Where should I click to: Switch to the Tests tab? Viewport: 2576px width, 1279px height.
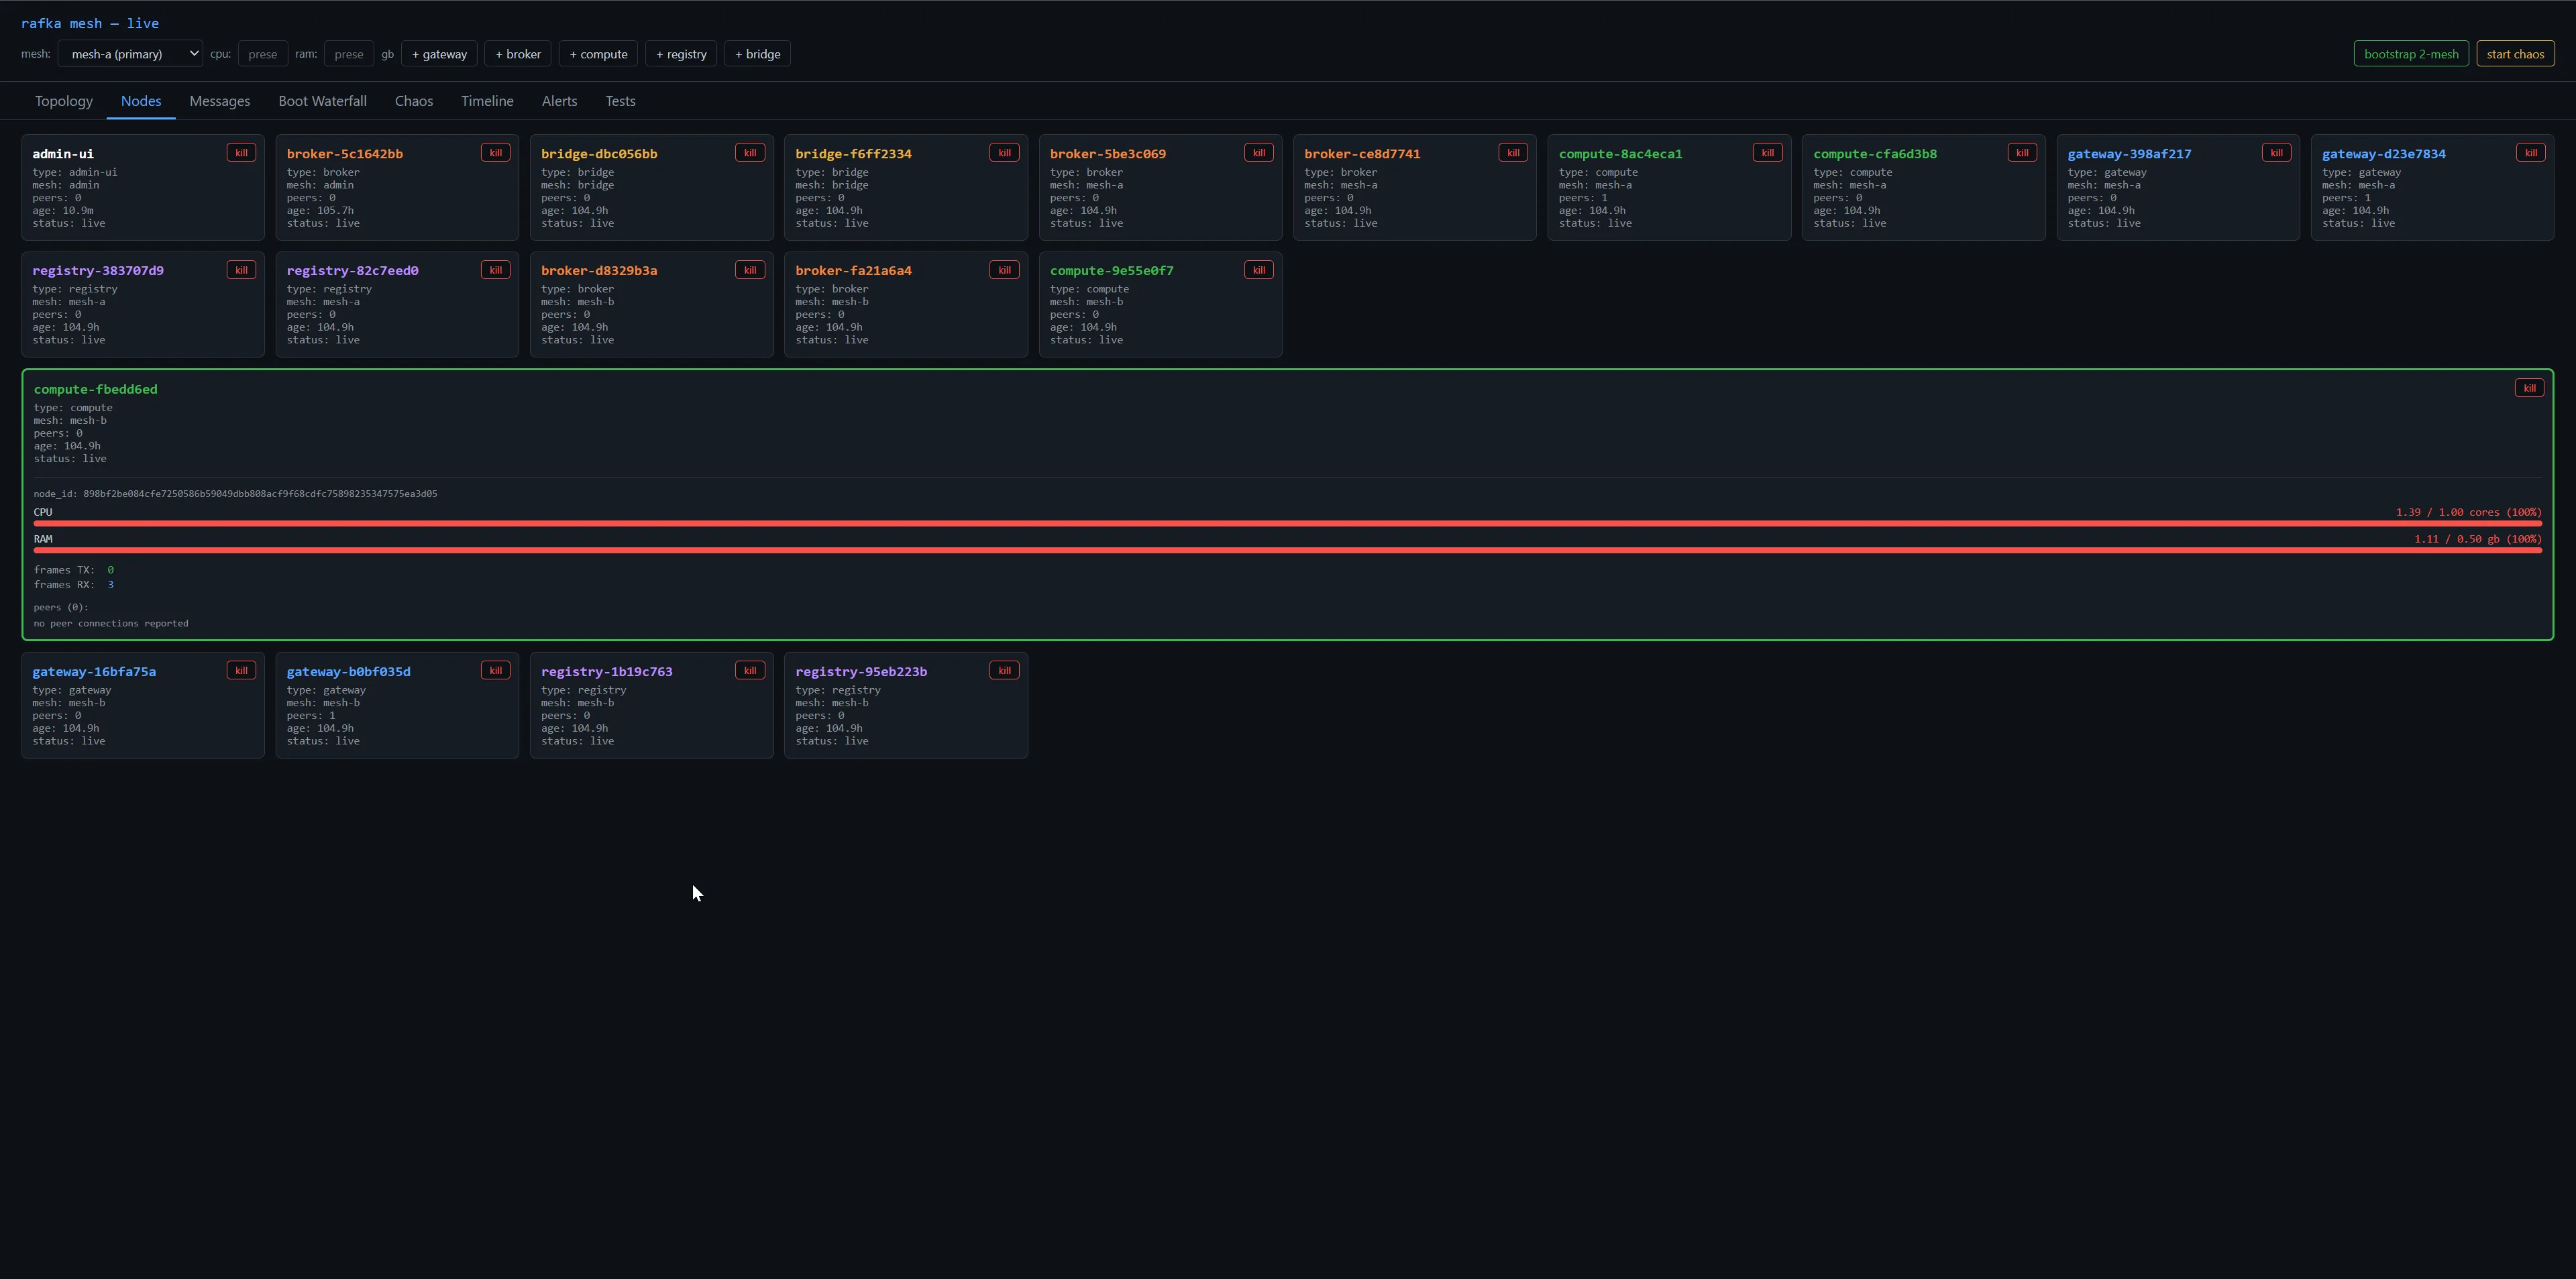tap(620, 101)
